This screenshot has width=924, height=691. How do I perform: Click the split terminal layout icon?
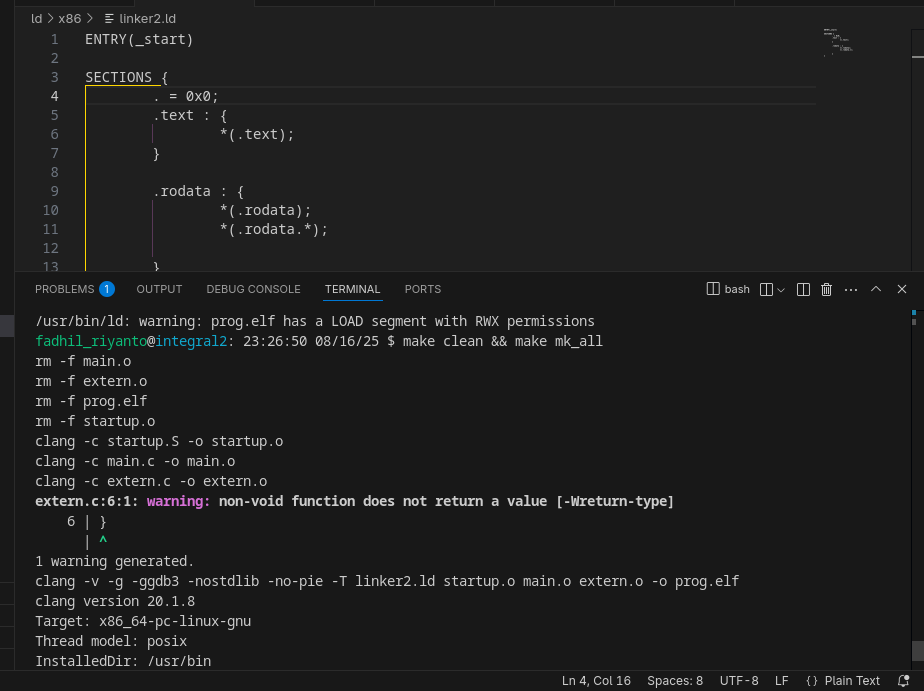pos(803,289)
